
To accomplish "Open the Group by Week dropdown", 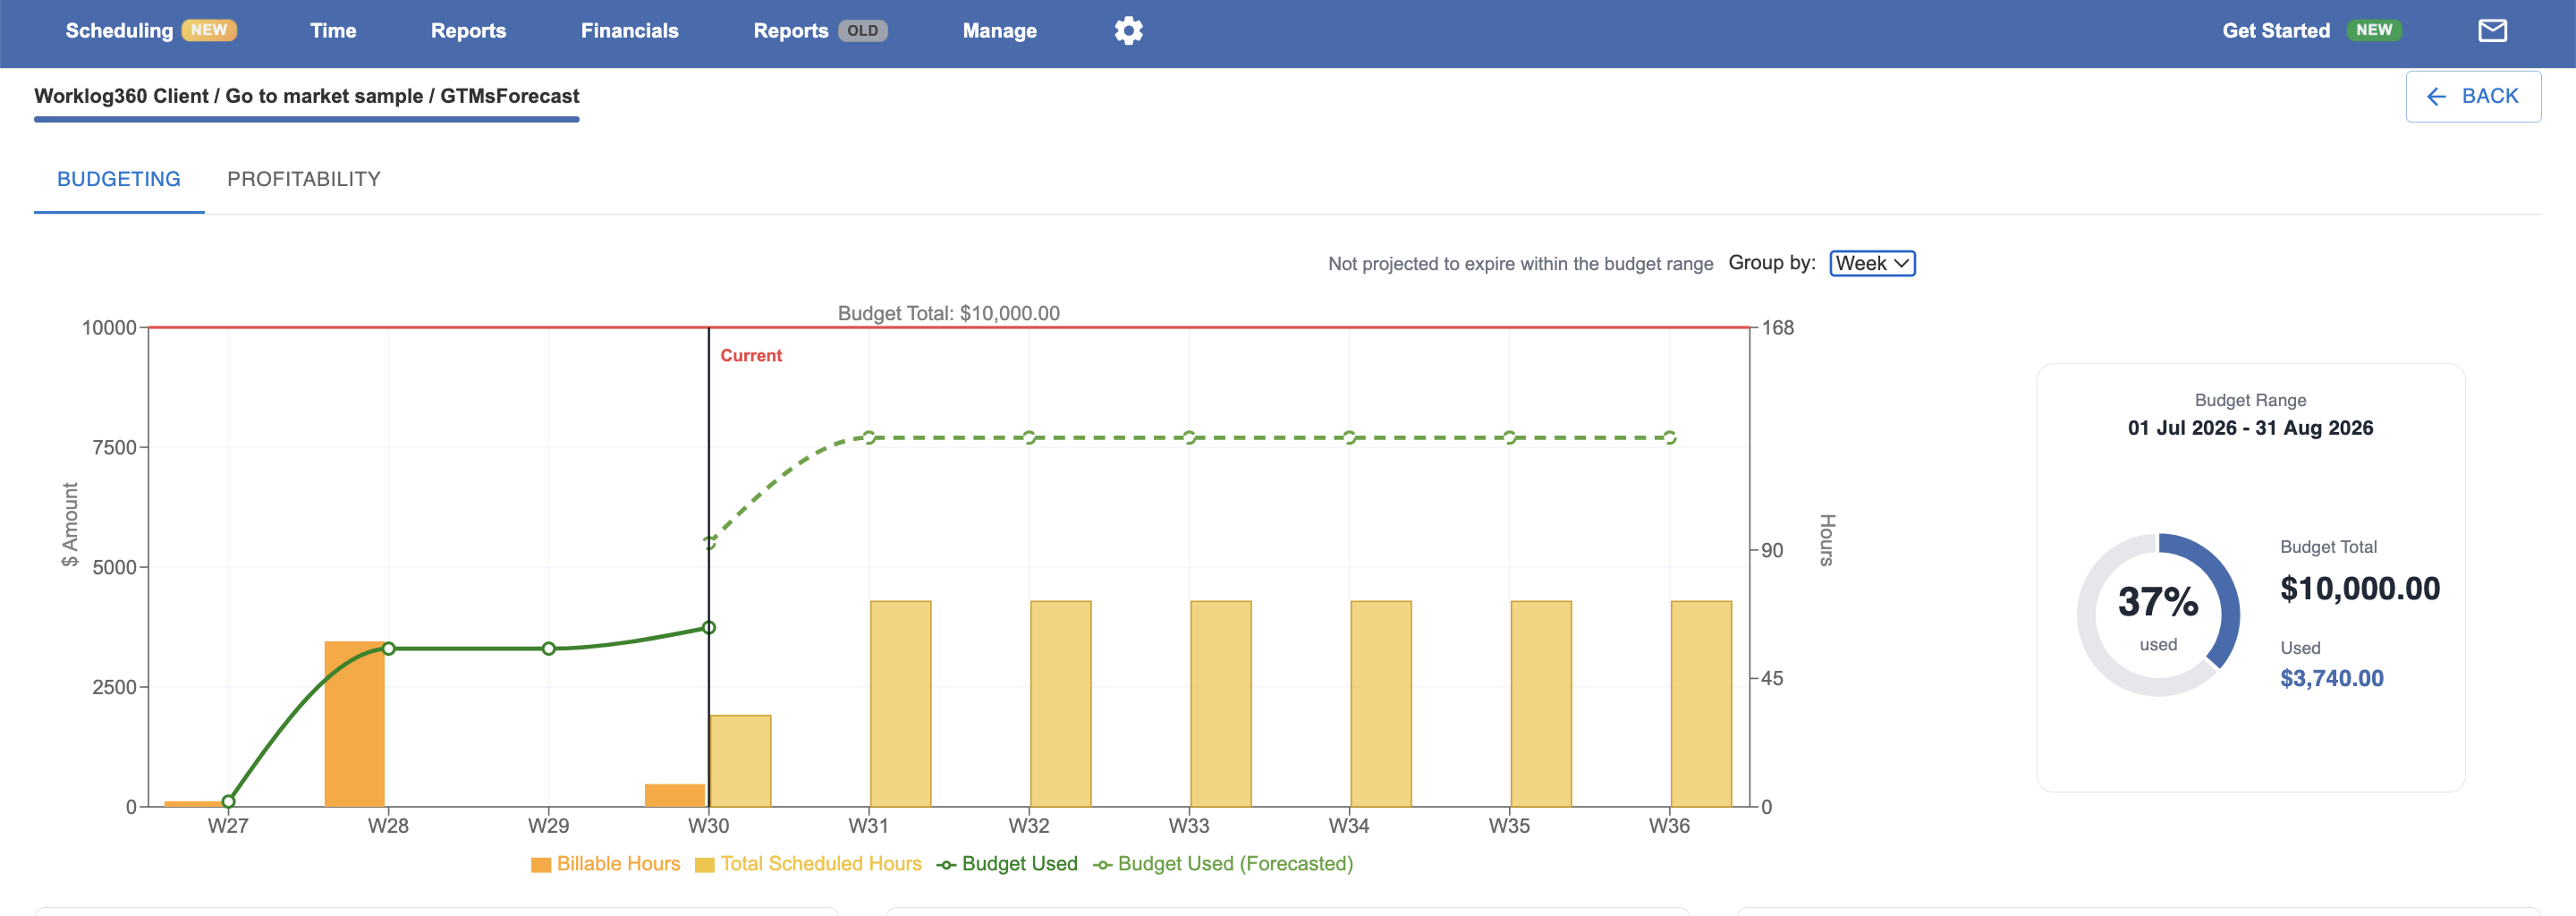I will coord(1872,263).
